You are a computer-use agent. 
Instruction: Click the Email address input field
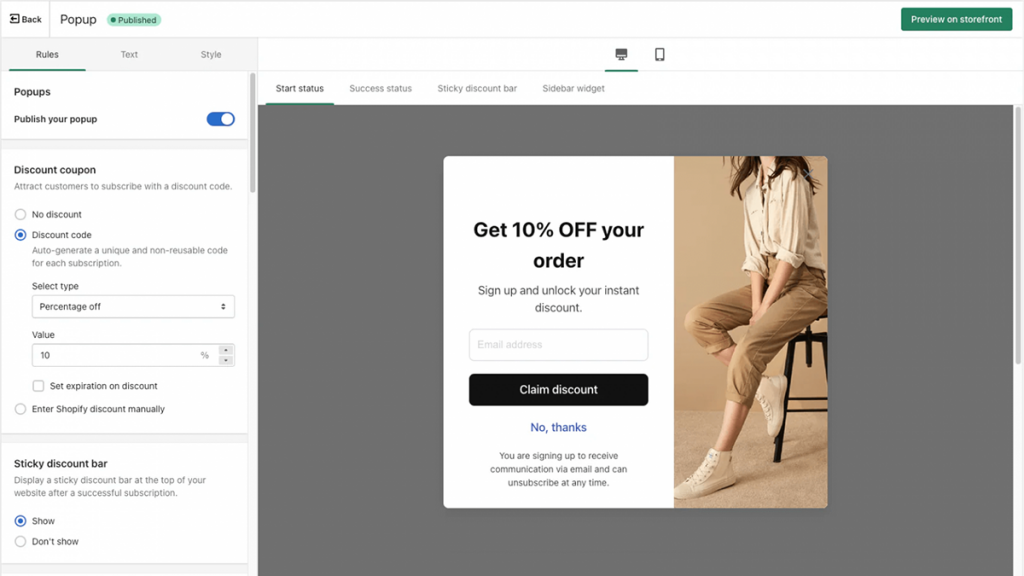558,344
